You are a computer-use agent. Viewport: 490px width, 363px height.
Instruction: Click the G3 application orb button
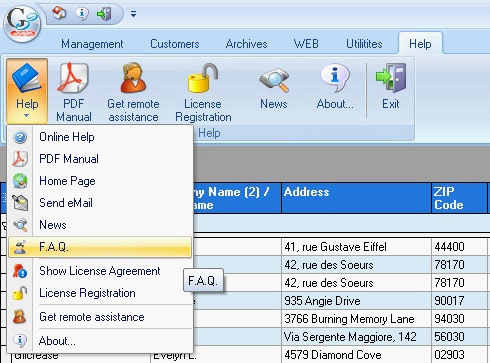pyautogui.click(x=22, y=23)
